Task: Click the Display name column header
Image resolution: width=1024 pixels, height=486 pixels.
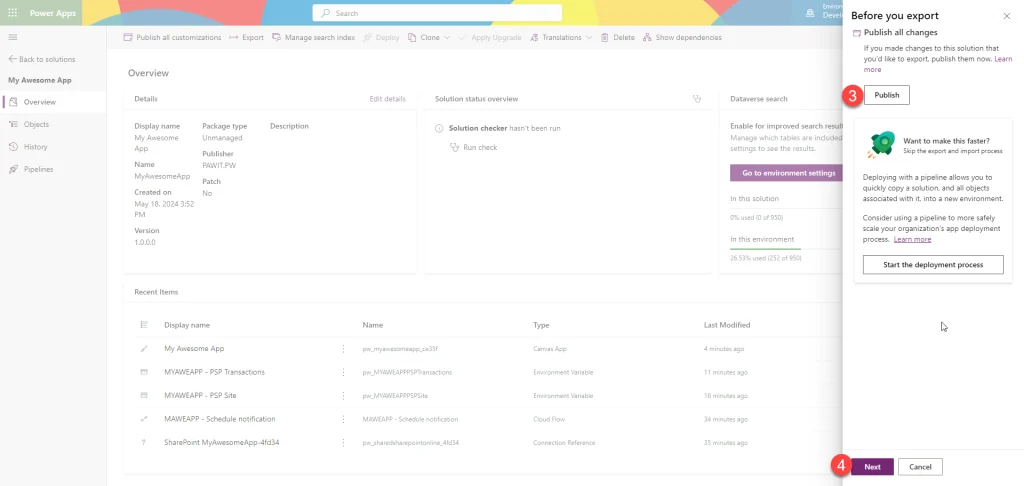Action: click(187, 325)
